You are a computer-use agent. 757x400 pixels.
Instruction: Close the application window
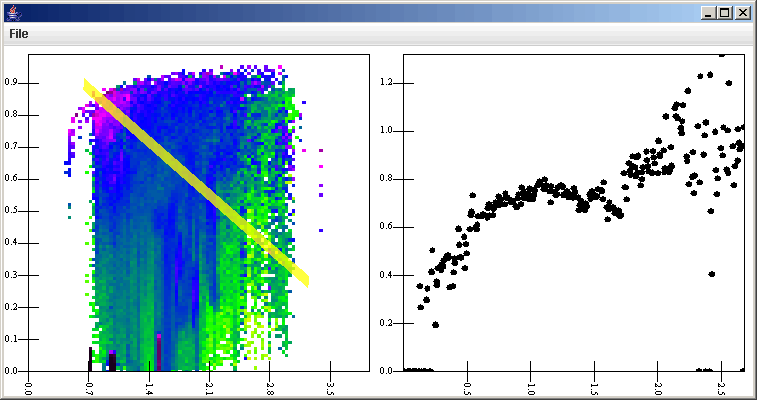(742, 14)
